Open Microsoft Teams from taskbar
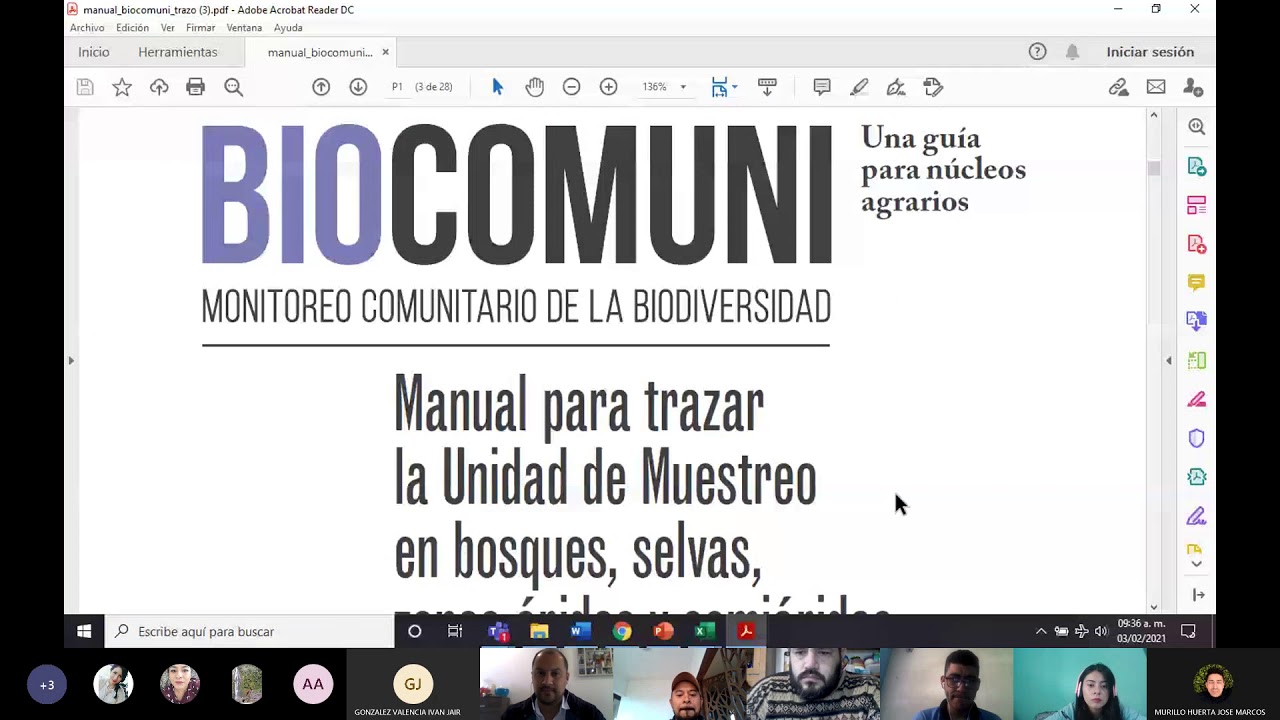 [x=498, y=631]
